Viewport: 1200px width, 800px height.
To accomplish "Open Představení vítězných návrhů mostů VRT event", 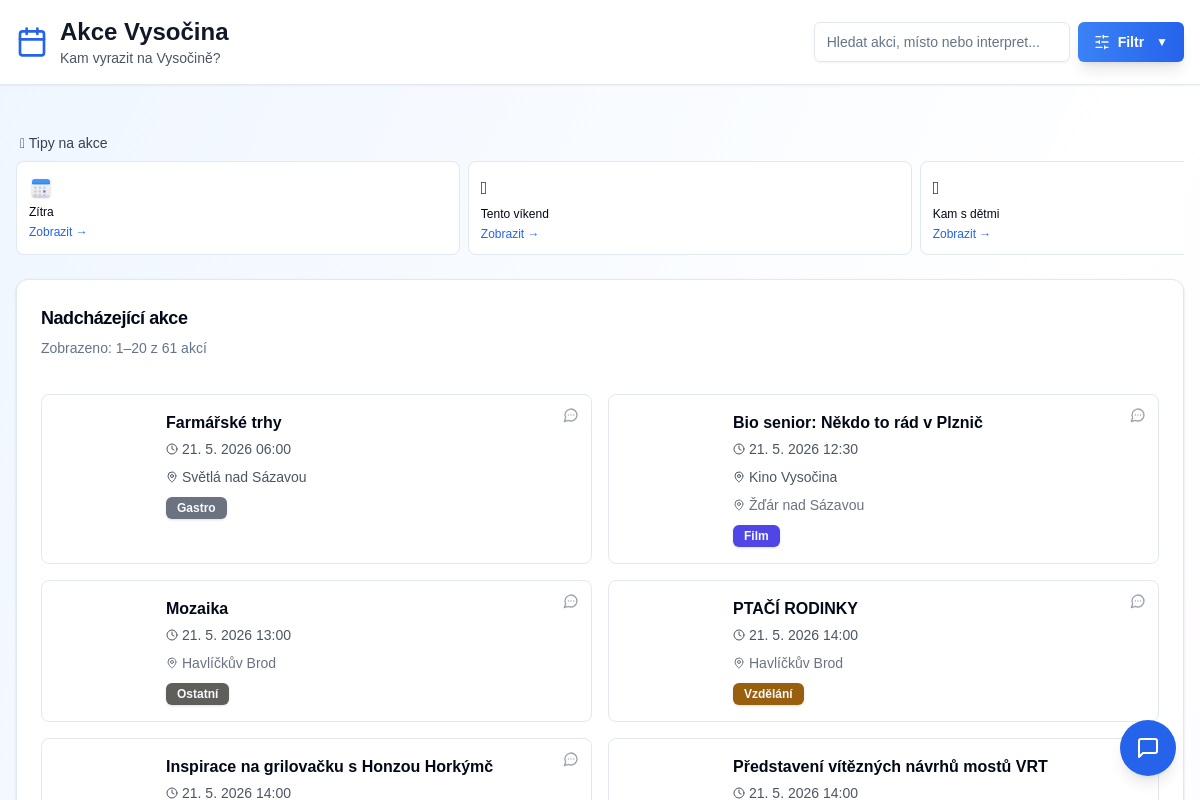I will 890,766.
